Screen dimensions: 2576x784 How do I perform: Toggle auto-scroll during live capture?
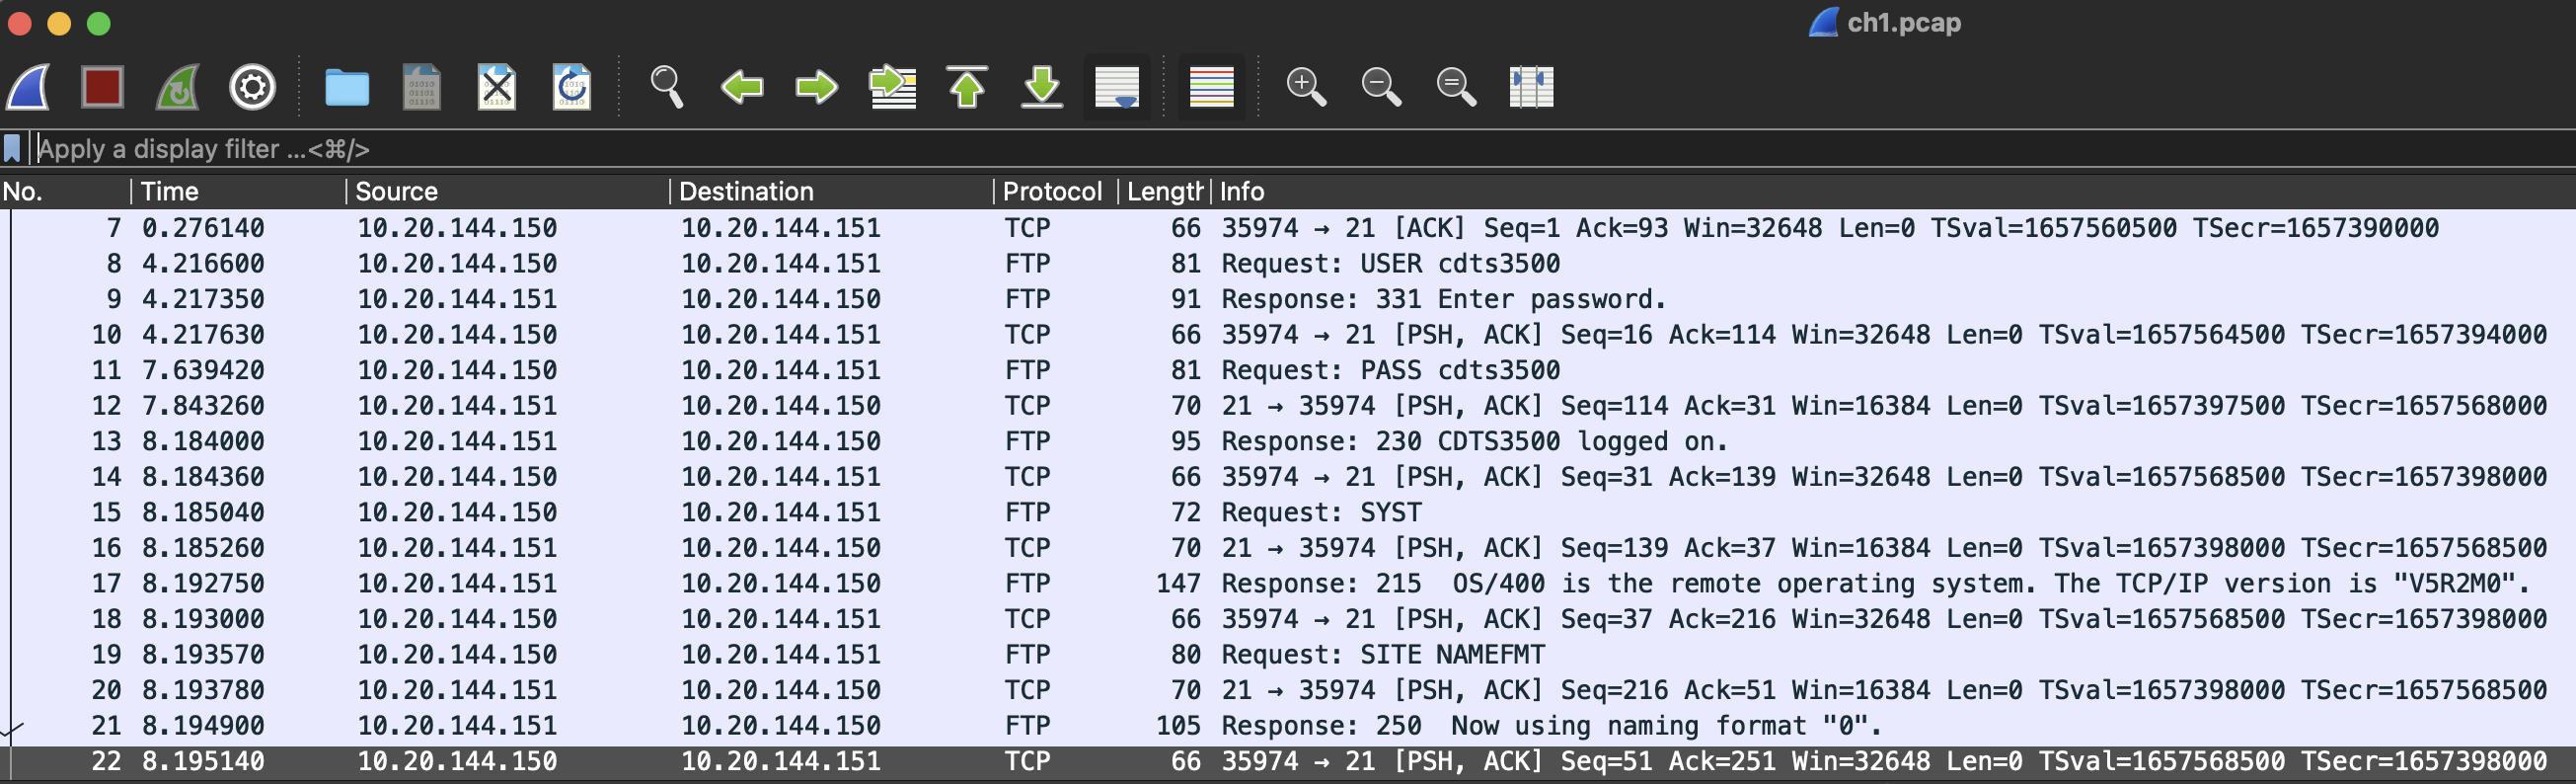coord(1117,87)
